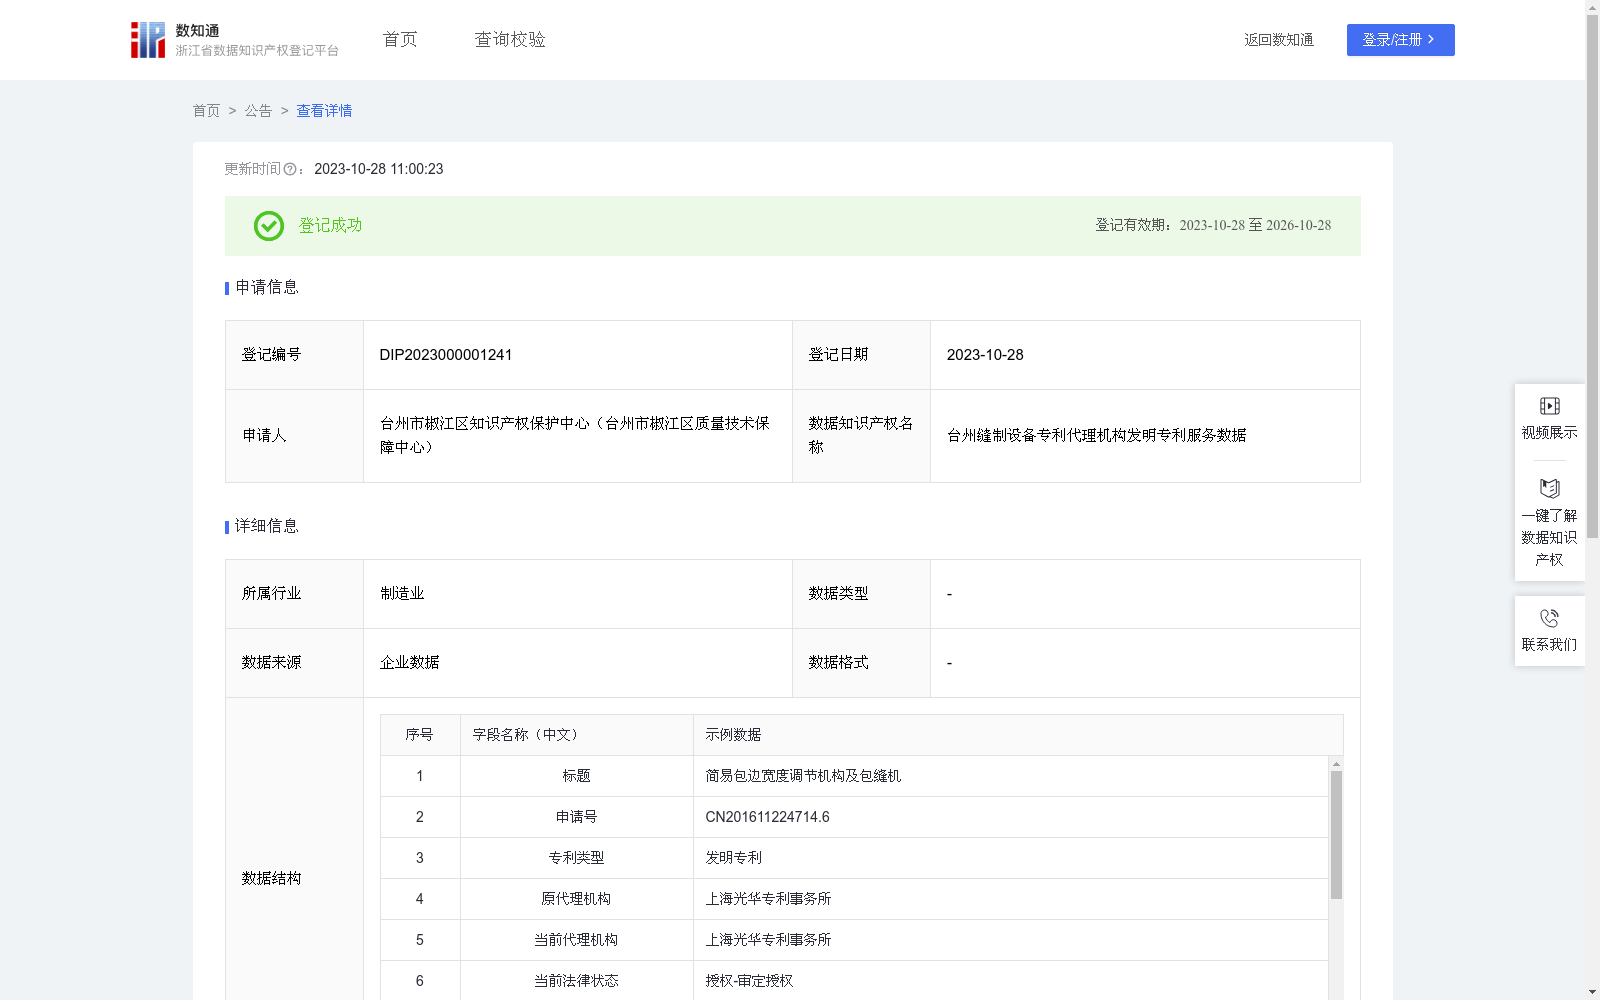The height and width of the screenshot is (1000, 1600).
Task: Click the 发明专利 sample value
Action: pos(733,858)
